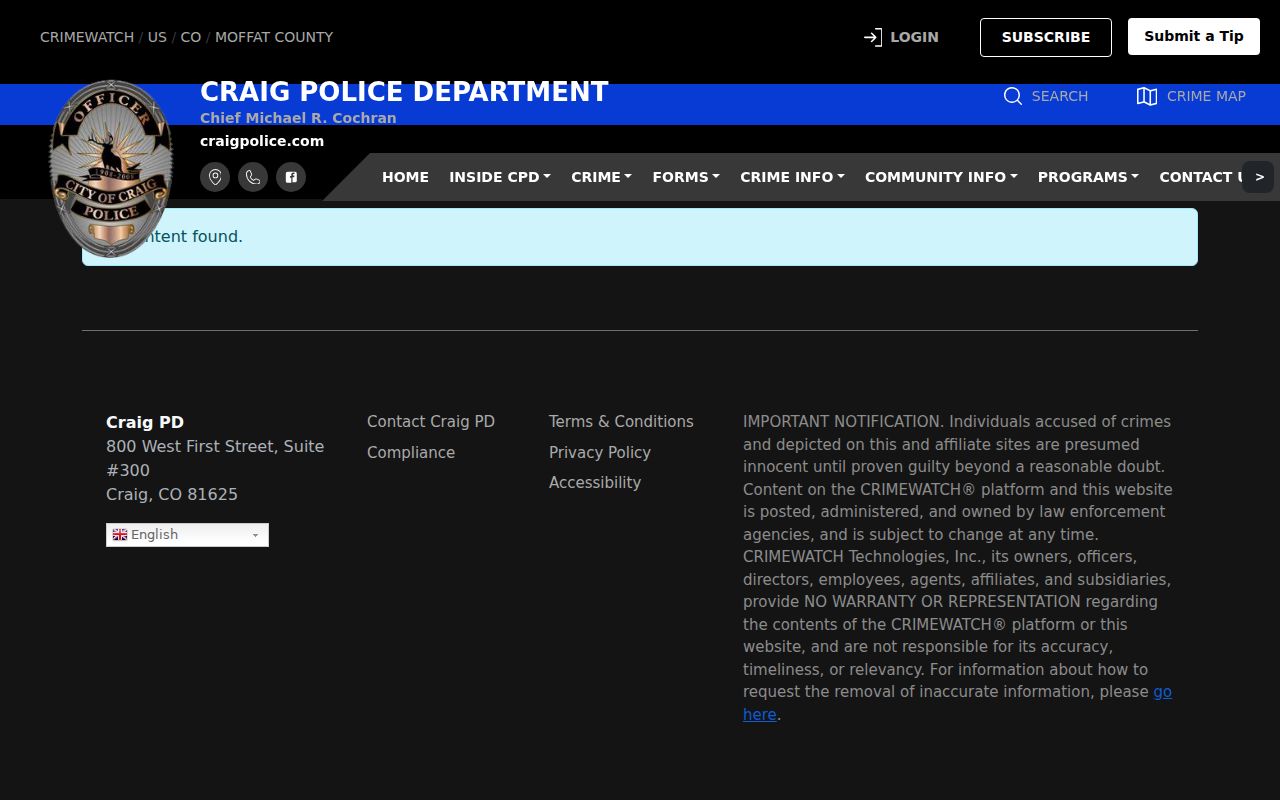Expand the Forms dropdown menu

tap(686, 177)
